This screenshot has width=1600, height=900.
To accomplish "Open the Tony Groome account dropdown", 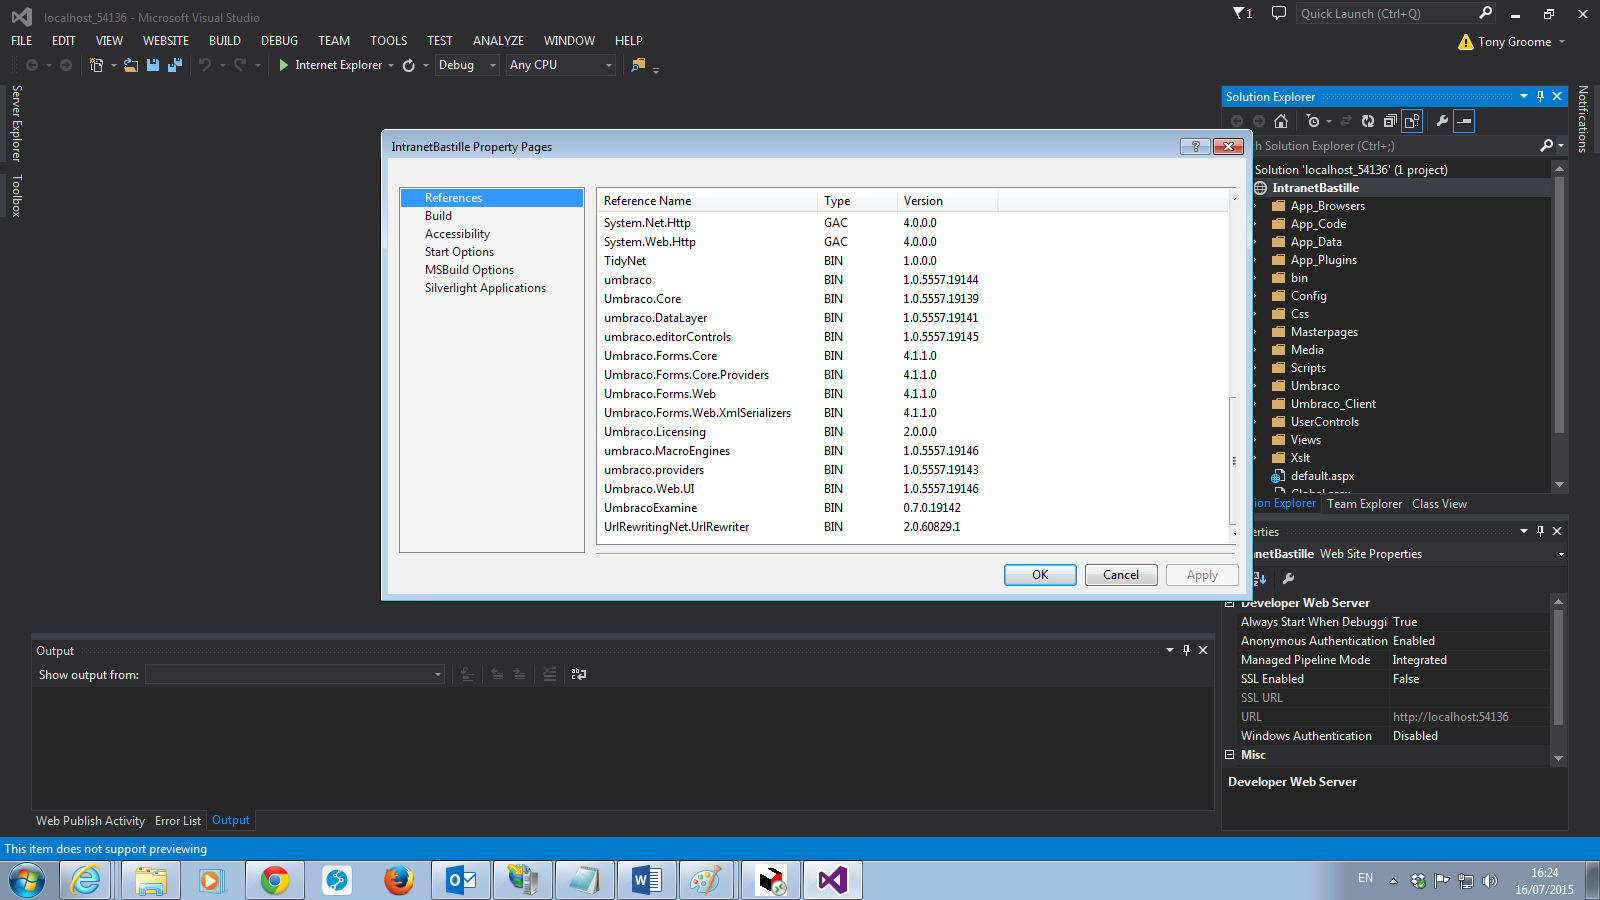I will coord(1561,42).
